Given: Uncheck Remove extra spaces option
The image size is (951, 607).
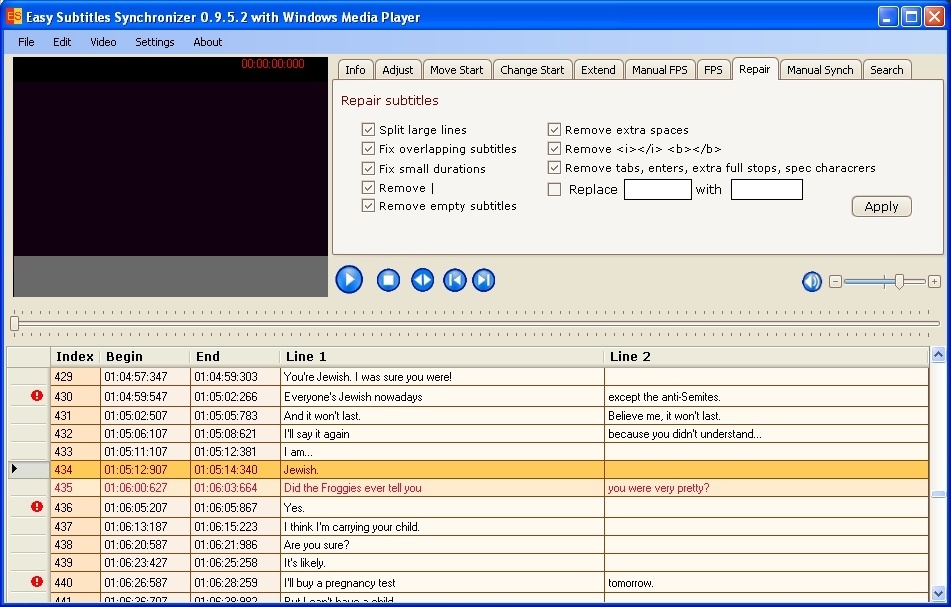Looking at the screenshot, I should click(554, 129).
